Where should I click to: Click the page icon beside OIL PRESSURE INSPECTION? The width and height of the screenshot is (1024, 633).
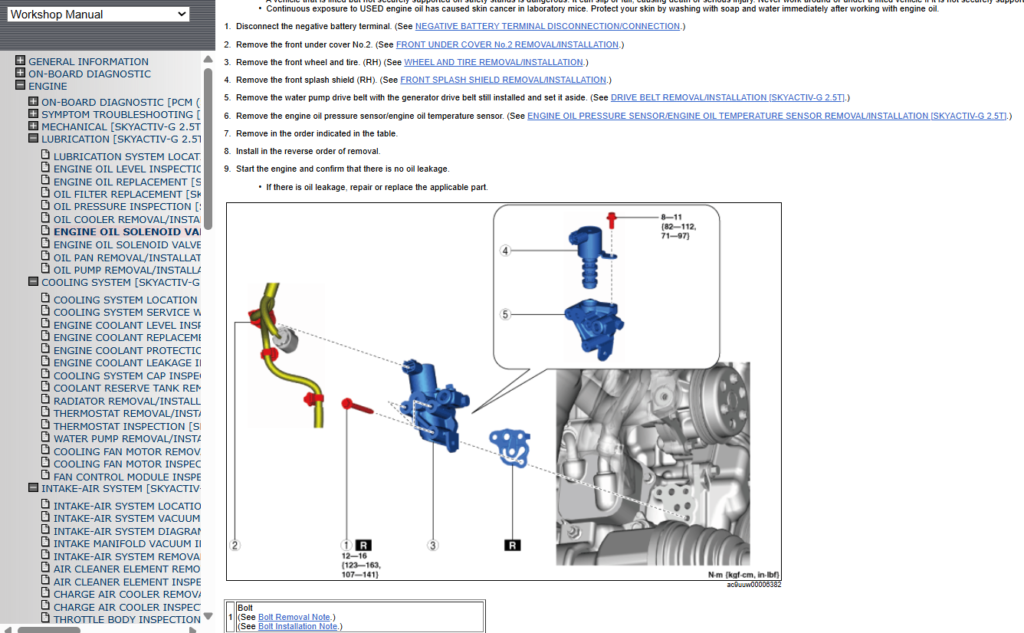click(45, 206)
